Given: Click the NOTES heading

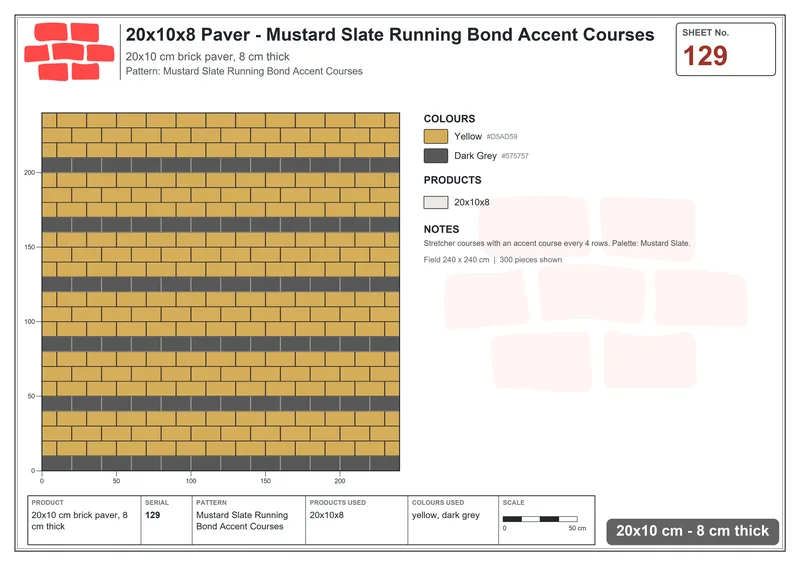Looking at the screenshot, I should tap(441, 229).
